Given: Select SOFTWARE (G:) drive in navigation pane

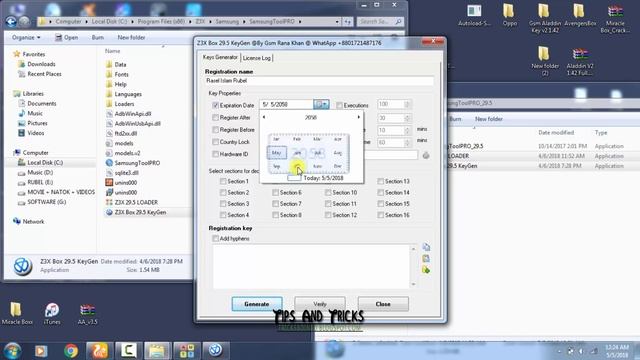Looking at the screenshot, I should point(47,202).
